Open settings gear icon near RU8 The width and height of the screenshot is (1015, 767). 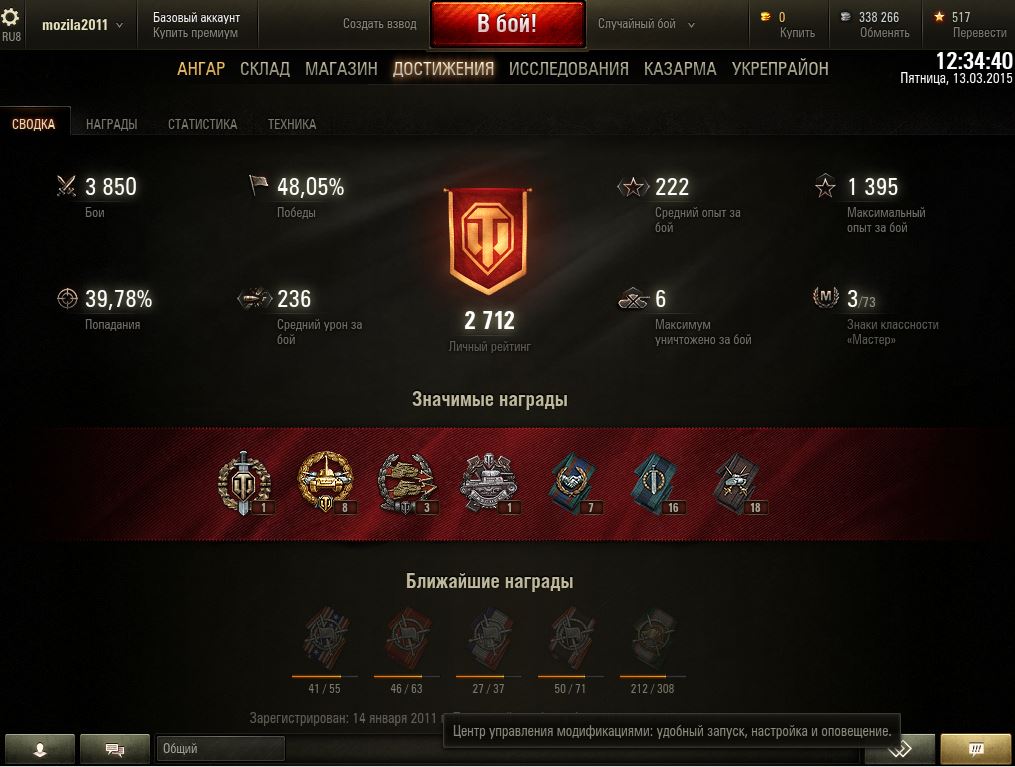[11, 16]
